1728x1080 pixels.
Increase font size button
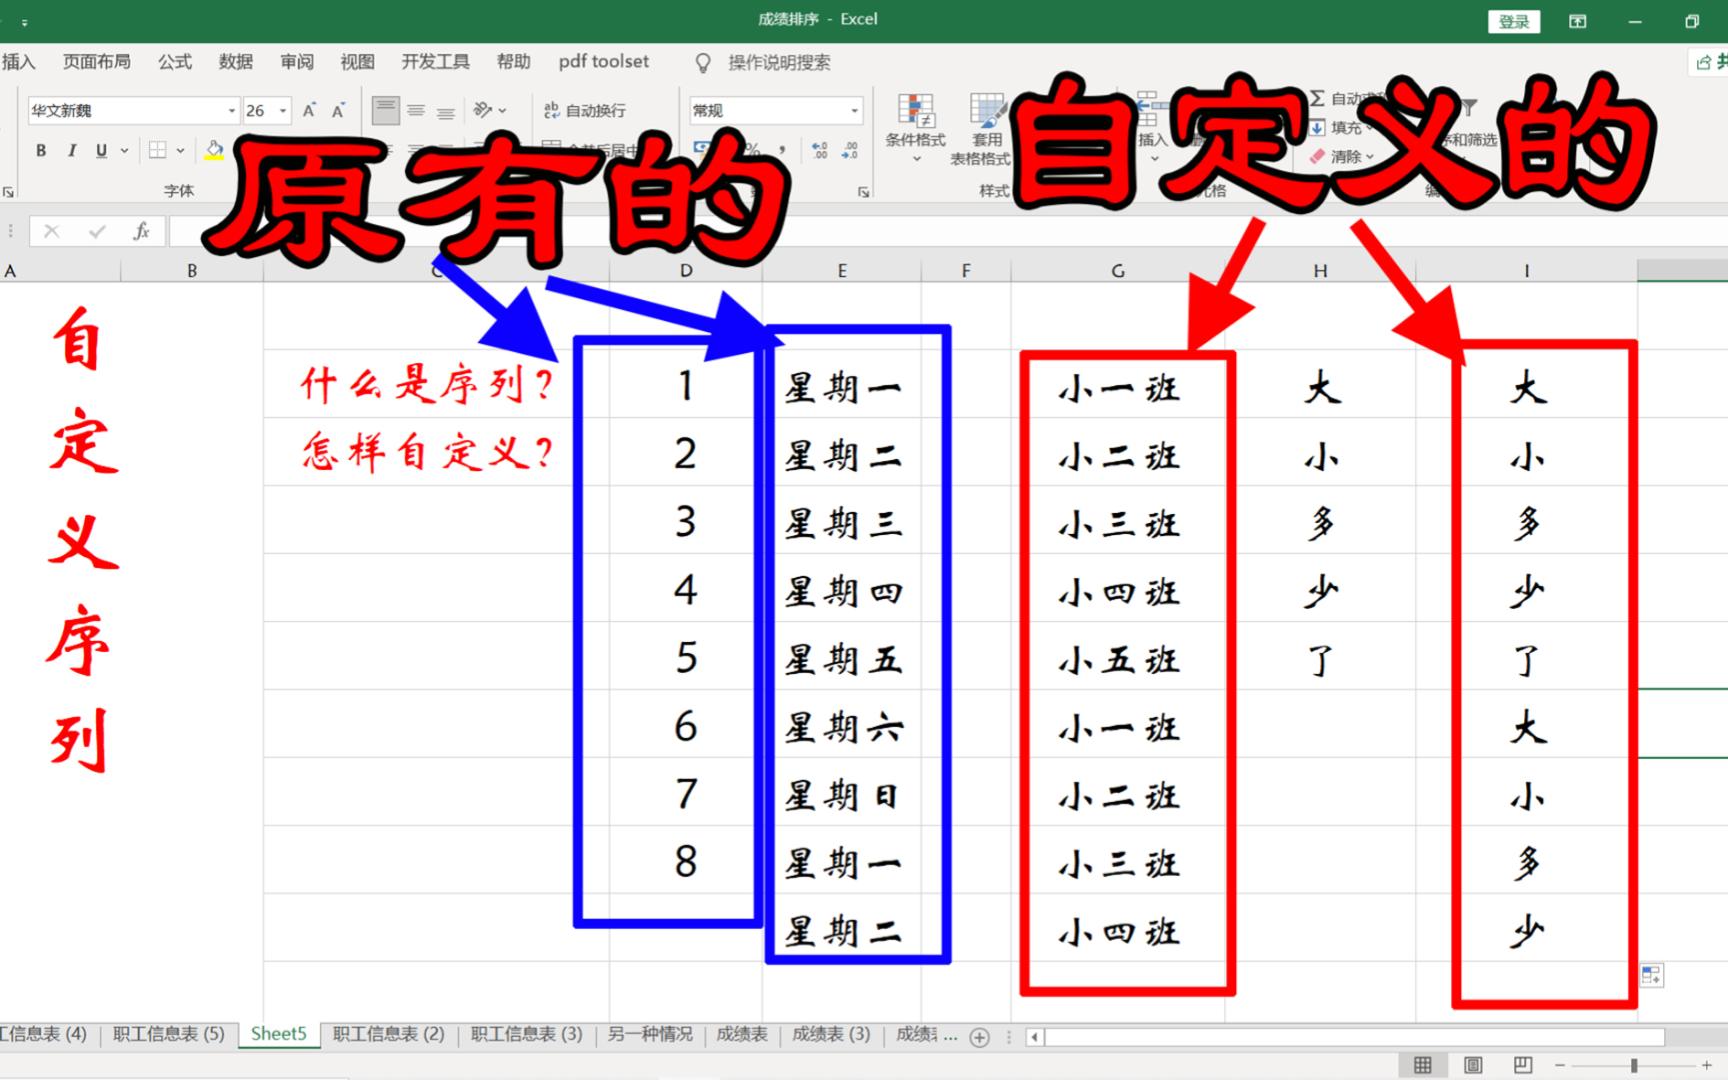(309, 110)
